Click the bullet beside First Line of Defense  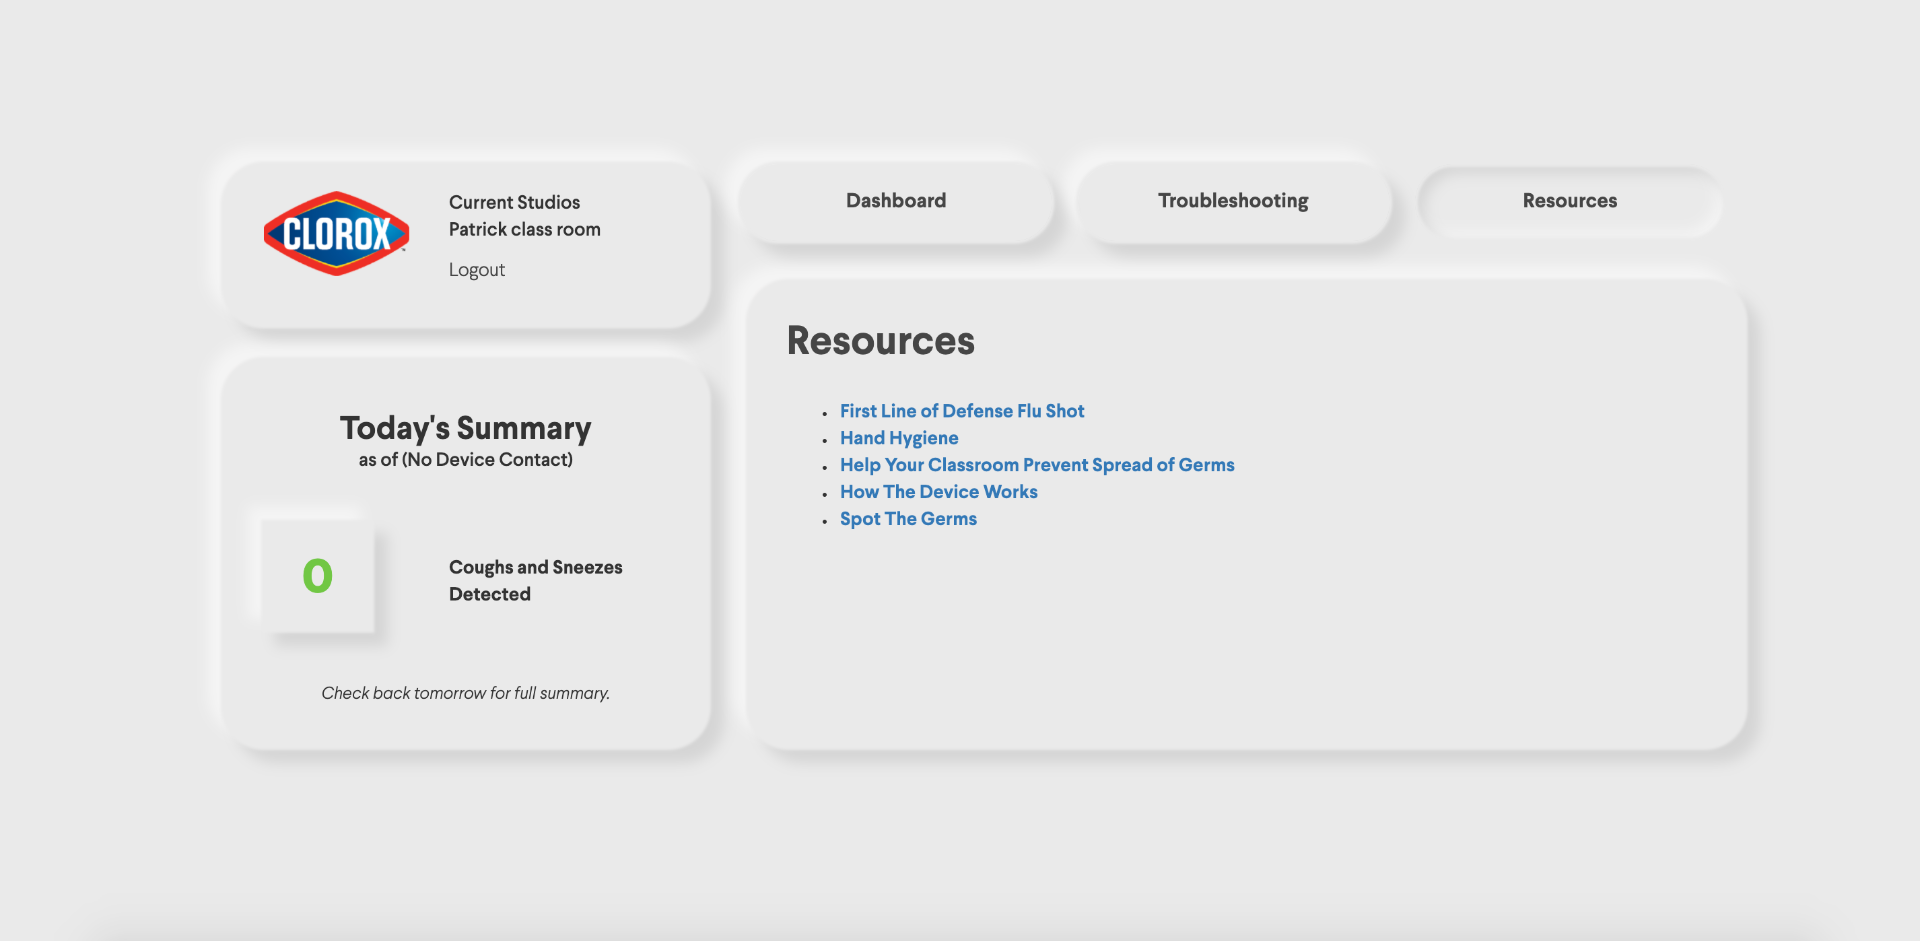(x=825, y=413)
